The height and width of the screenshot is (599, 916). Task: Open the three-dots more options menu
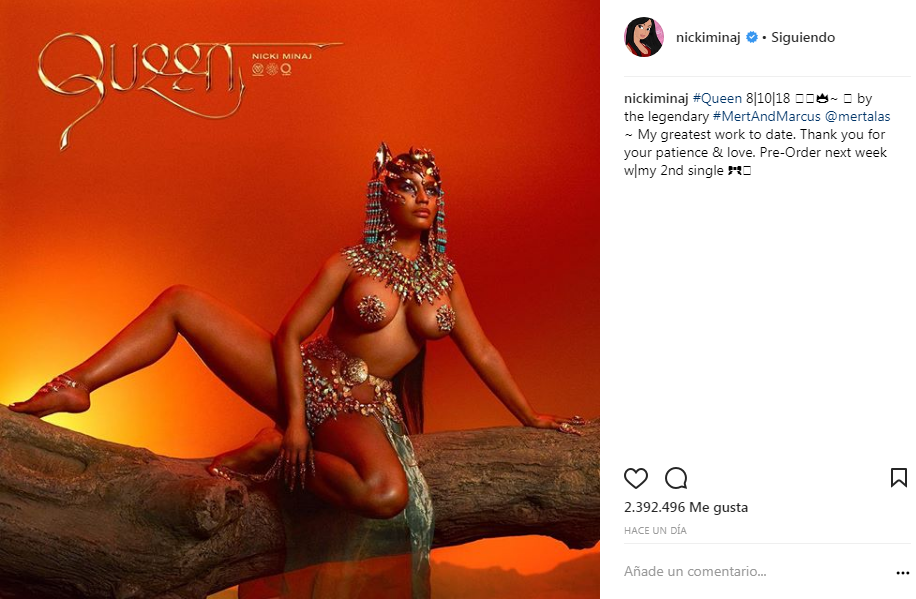[903, 573]
